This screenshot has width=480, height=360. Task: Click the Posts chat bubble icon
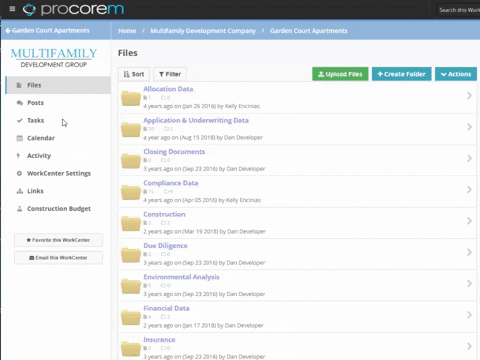click(x=20, y=103)
